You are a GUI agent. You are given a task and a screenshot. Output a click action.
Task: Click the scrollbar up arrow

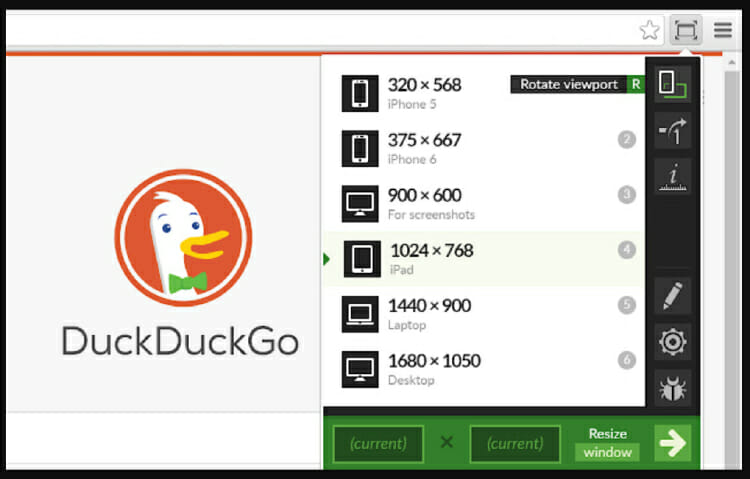pos(732,63)
